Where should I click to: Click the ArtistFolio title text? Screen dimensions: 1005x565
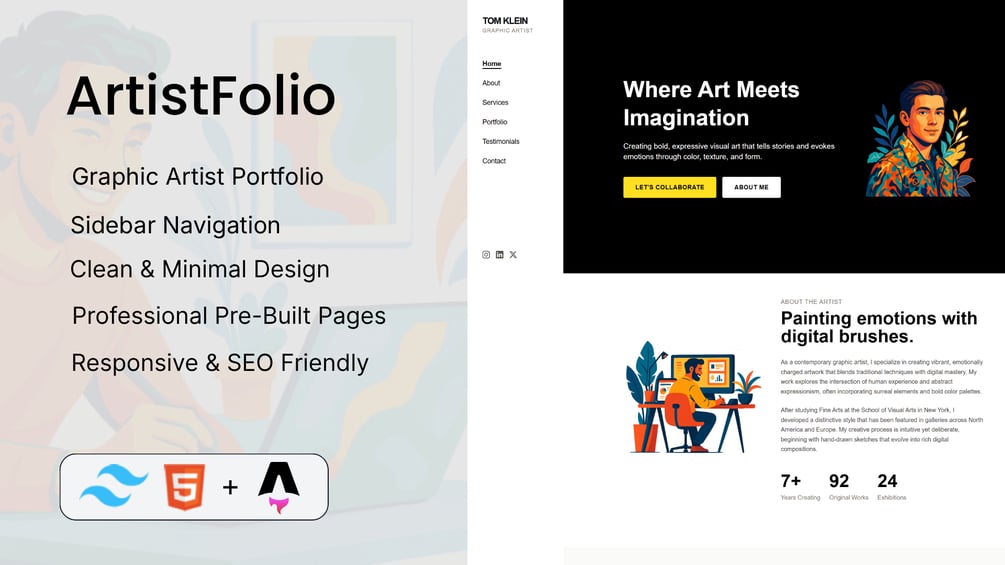click(201, 96)
